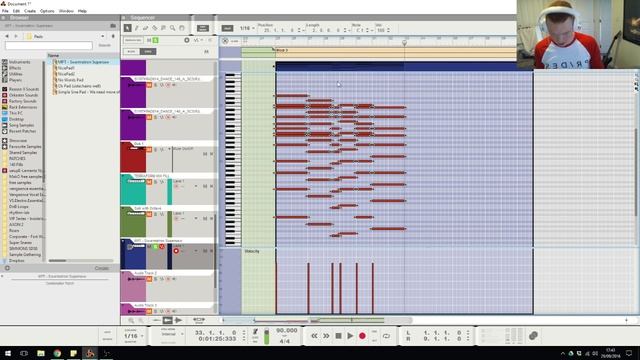640x360 pixels.
Task: Open the Help menu
Action: click(82, 11)
